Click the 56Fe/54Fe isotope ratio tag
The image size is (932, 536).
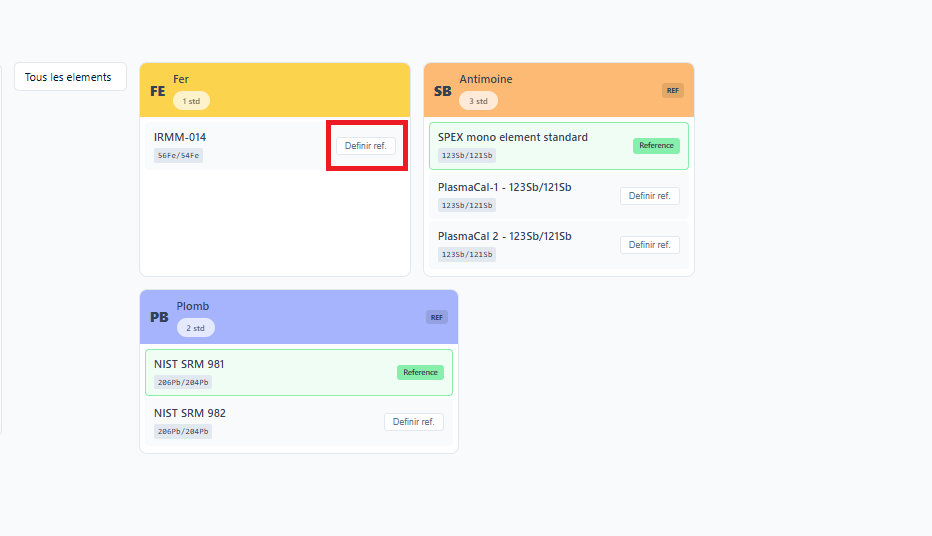[178, 156]
